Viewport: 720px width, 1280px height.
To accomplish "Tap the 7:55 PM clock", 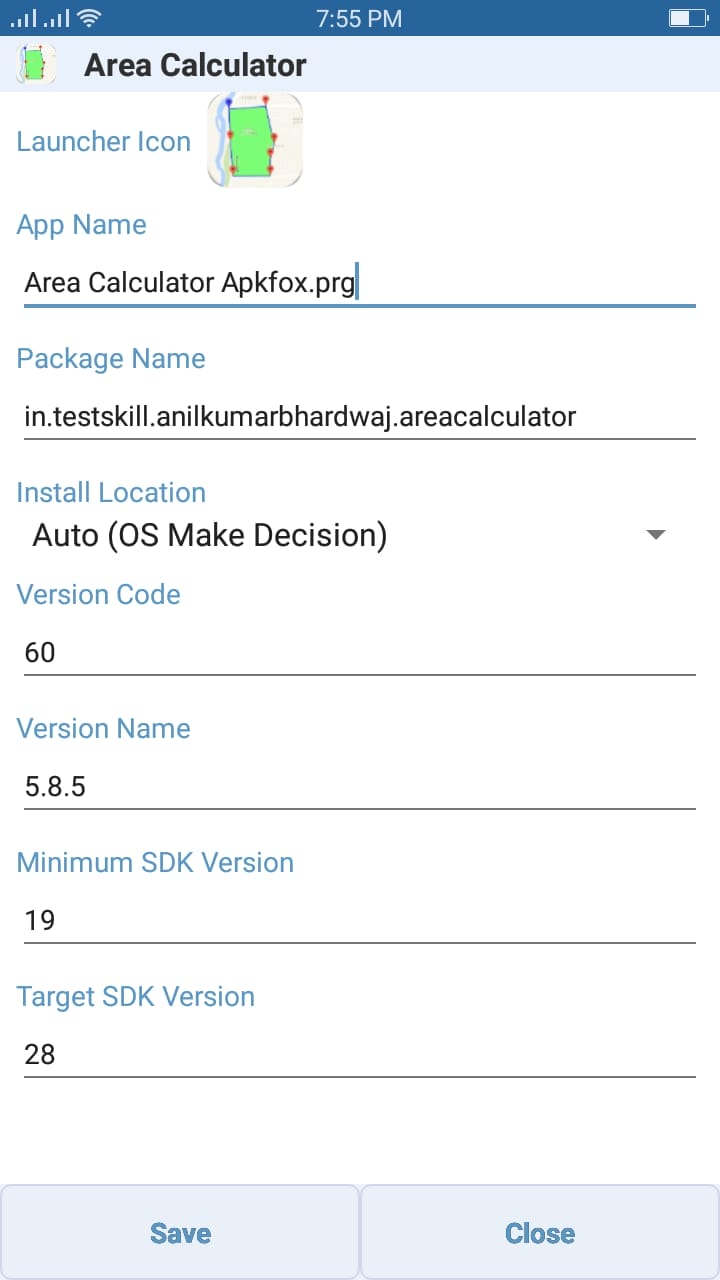I will coord(359,18).
